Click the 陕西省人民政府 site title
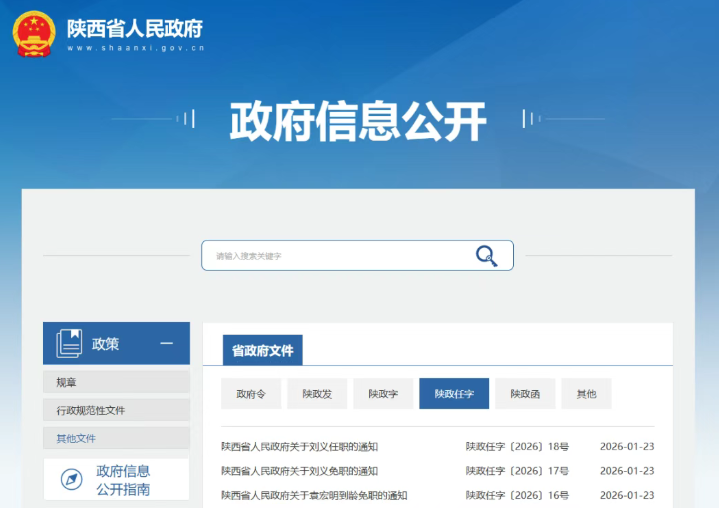This screenshot has width=719, height=508. pyautogui.click(x=134, y=28)
